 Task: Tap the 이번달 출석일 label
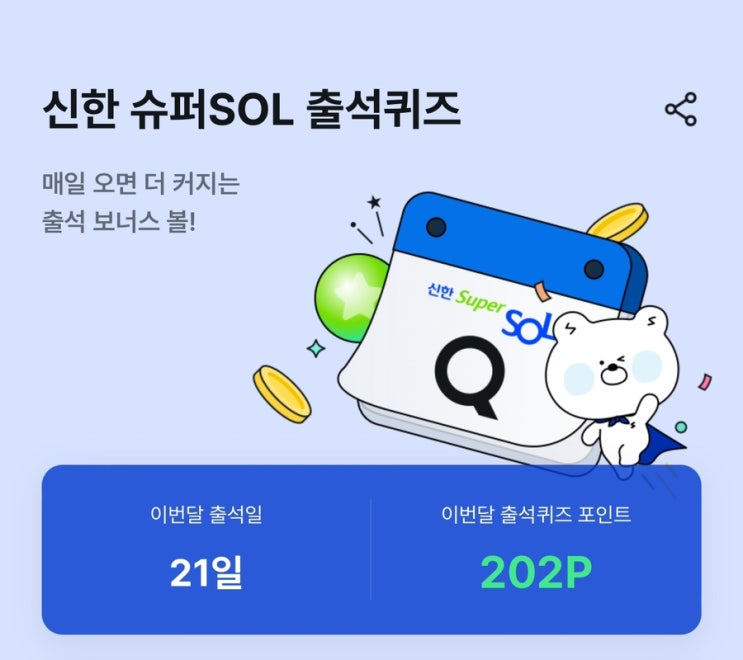(206, 514)
